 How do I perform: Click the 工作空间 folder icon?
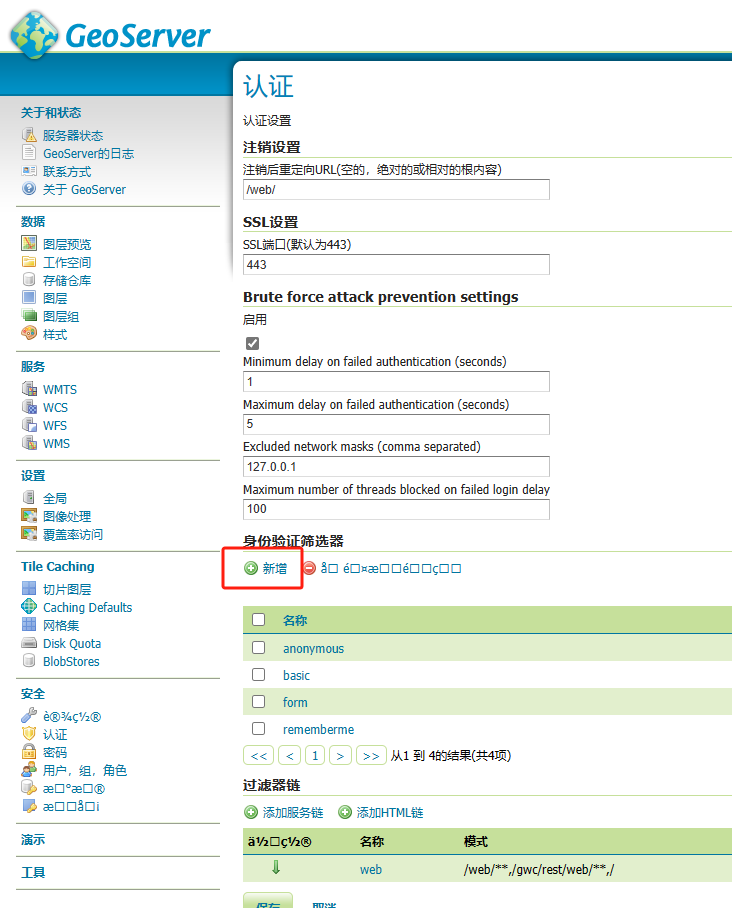pos(29,262)
